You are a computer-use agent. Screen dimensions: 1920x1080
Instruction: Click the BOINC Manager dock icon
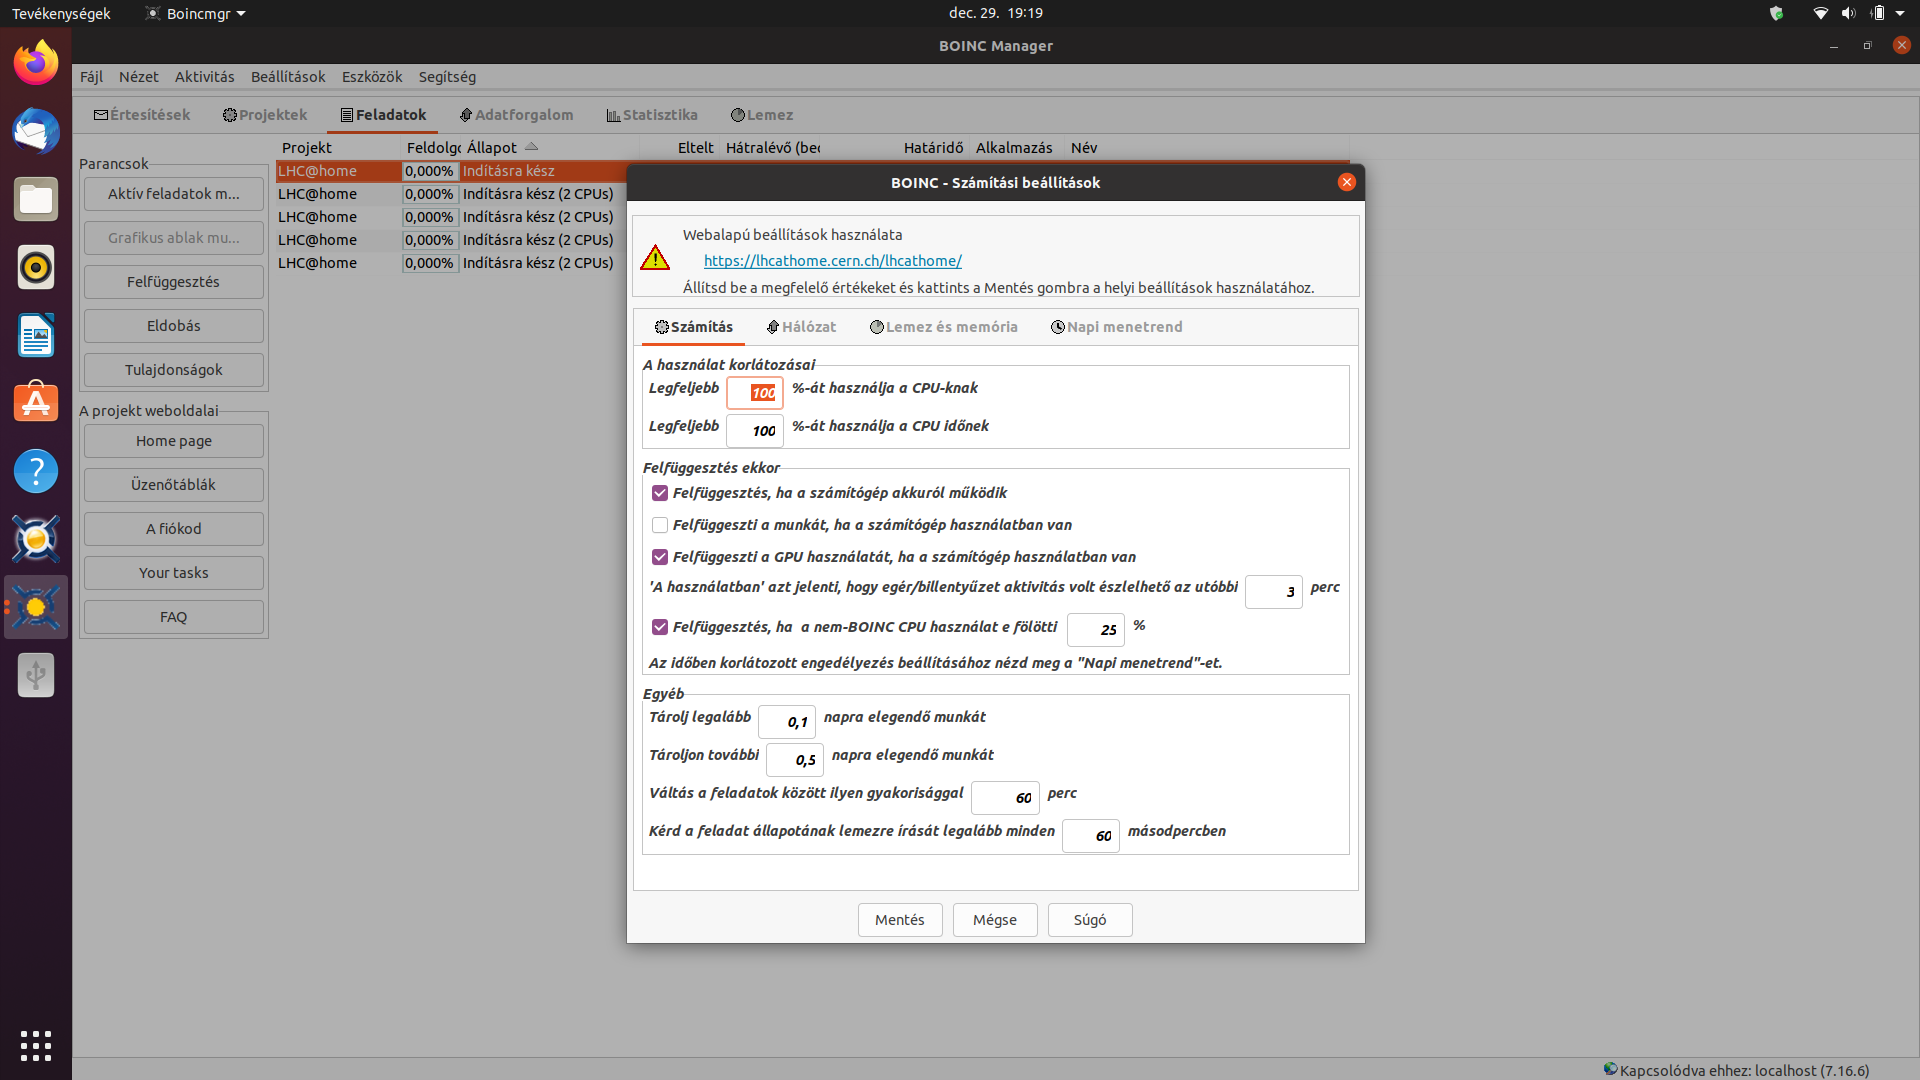36,539
